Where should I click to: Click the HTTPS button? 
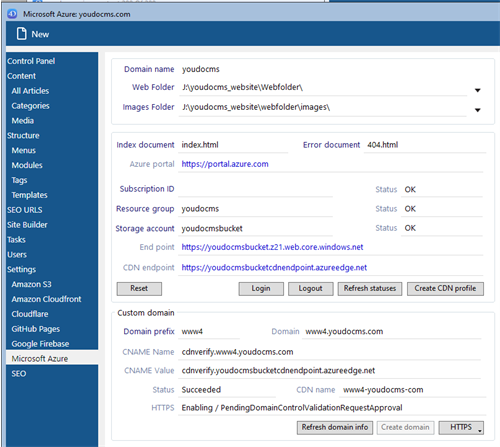(x=461, y=428)
